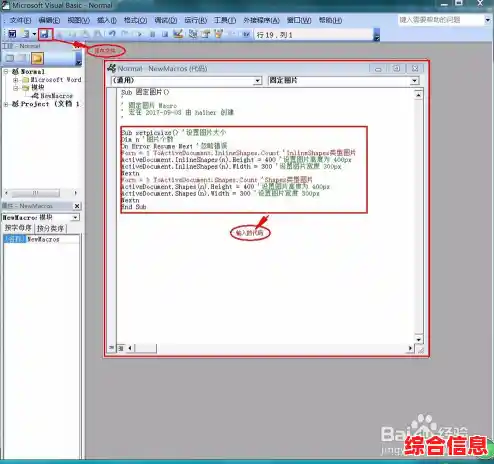Click the View Microsoft Word toolbar icon
The width and height of the screenshot is (494, 464).
(12, 34)
